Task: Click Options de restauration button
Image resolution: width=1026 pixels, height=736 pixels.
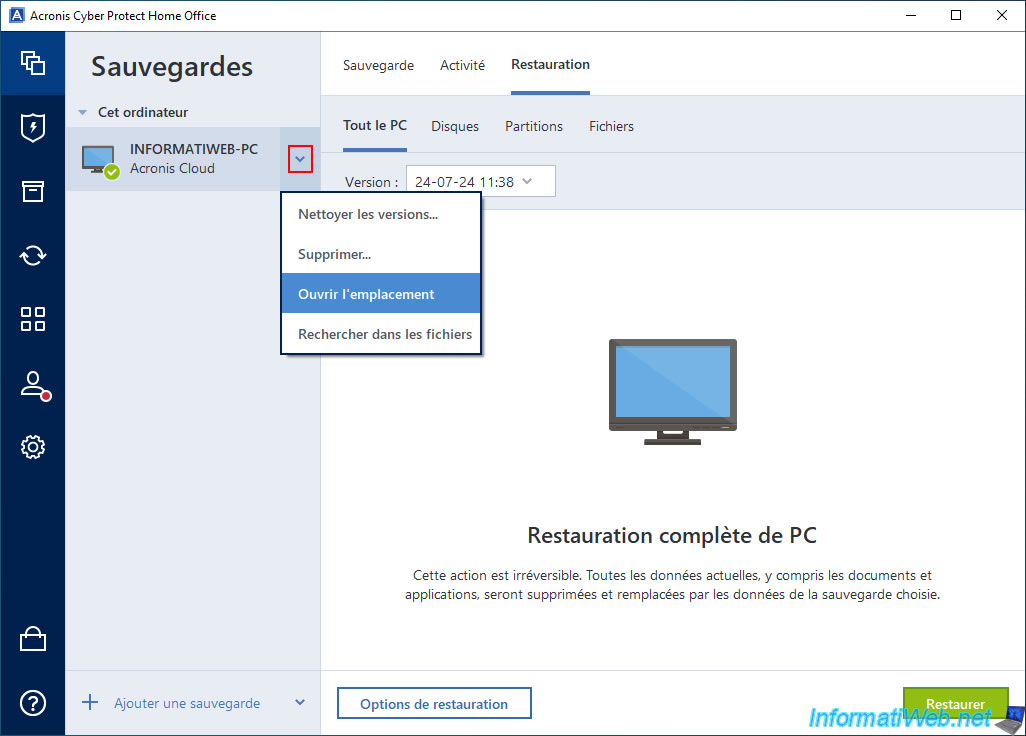Action: tap(434, 703)
